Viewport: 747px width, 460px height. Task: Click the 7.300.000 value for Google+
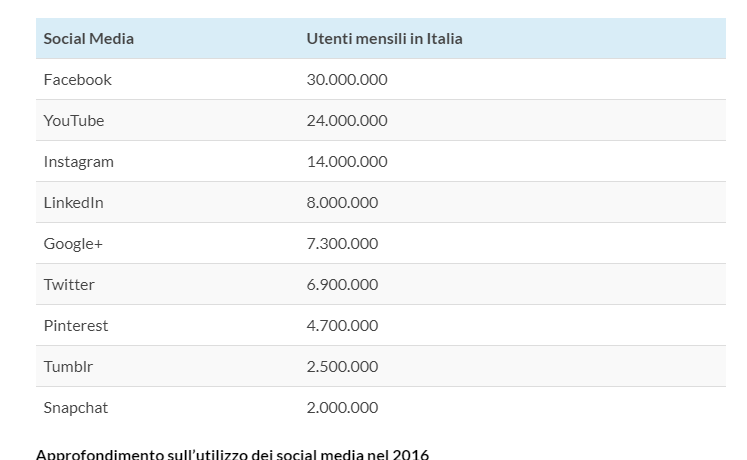coord(342,244)
